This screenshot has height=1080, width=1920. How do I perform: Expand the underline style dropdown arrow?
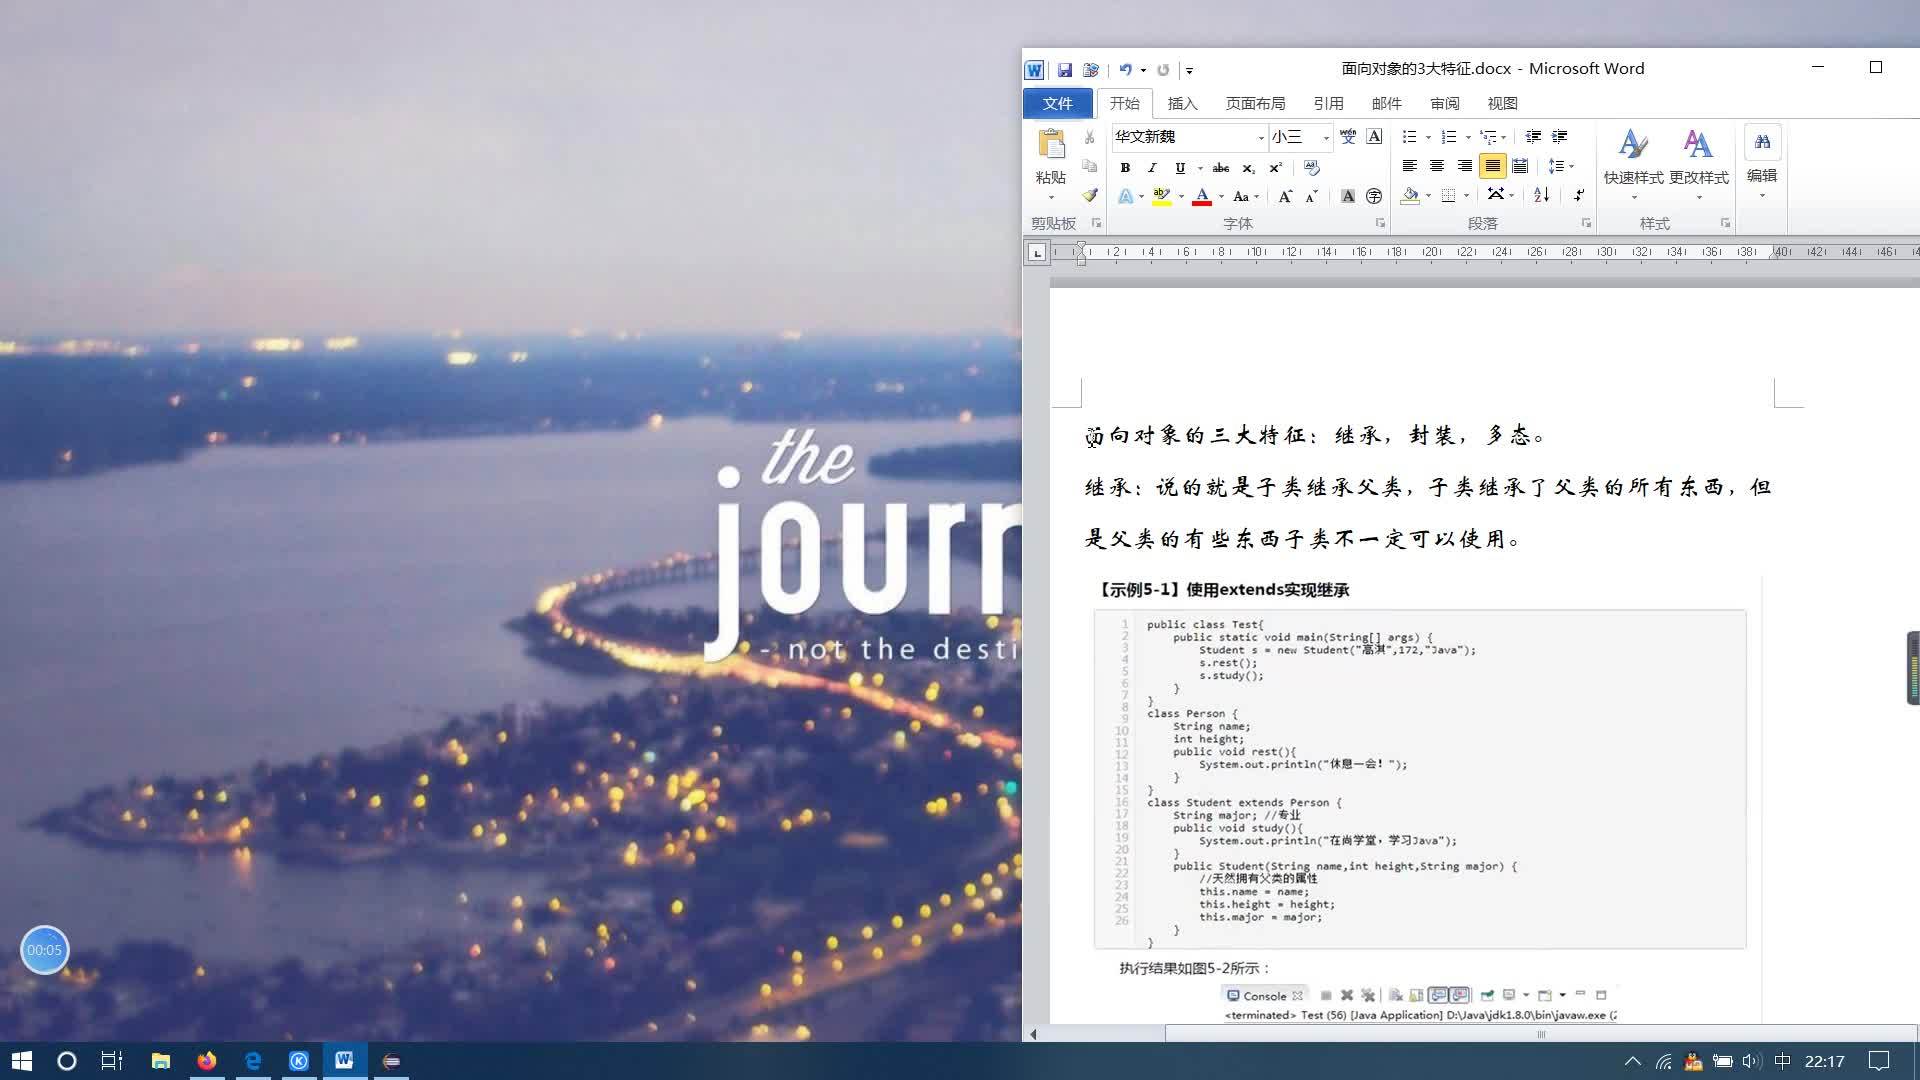click(x=1200, y=168)
